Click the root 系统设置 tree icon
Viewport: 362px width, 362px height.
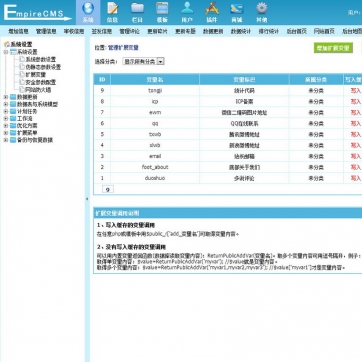click(x=6, y=44)
